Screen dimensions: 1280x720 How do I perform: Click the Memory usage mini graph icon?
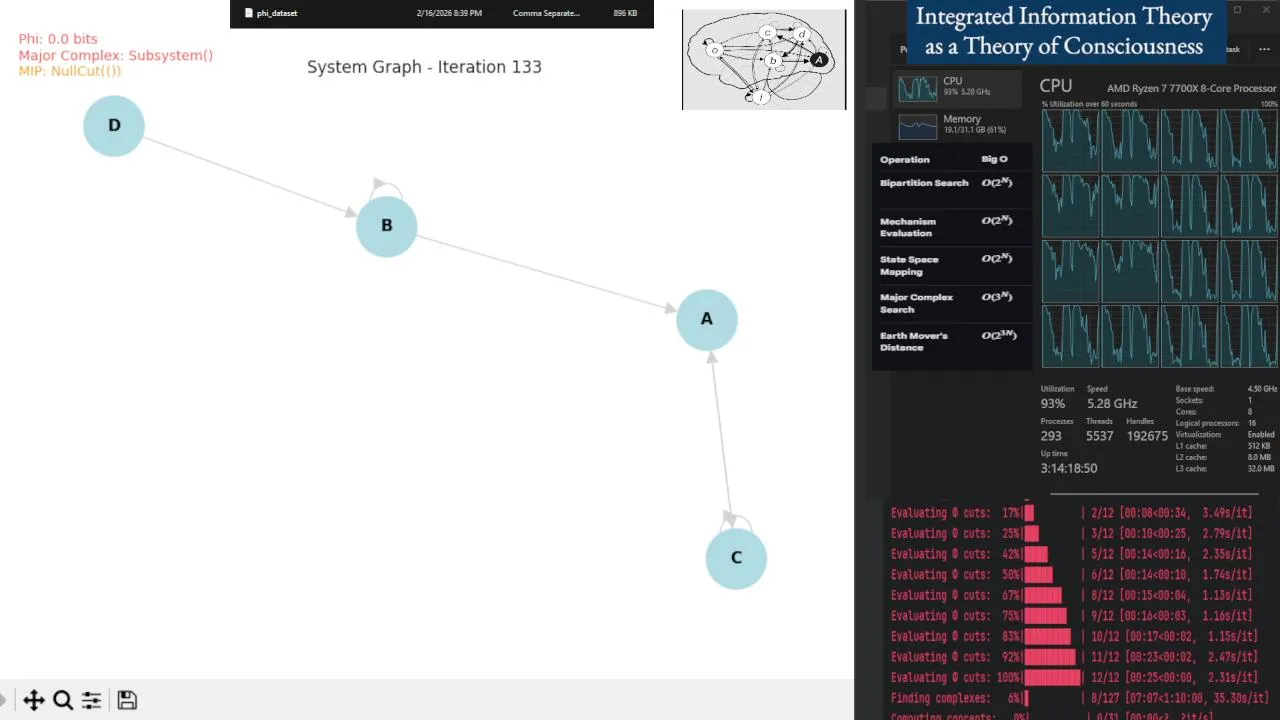pos(917,126)
